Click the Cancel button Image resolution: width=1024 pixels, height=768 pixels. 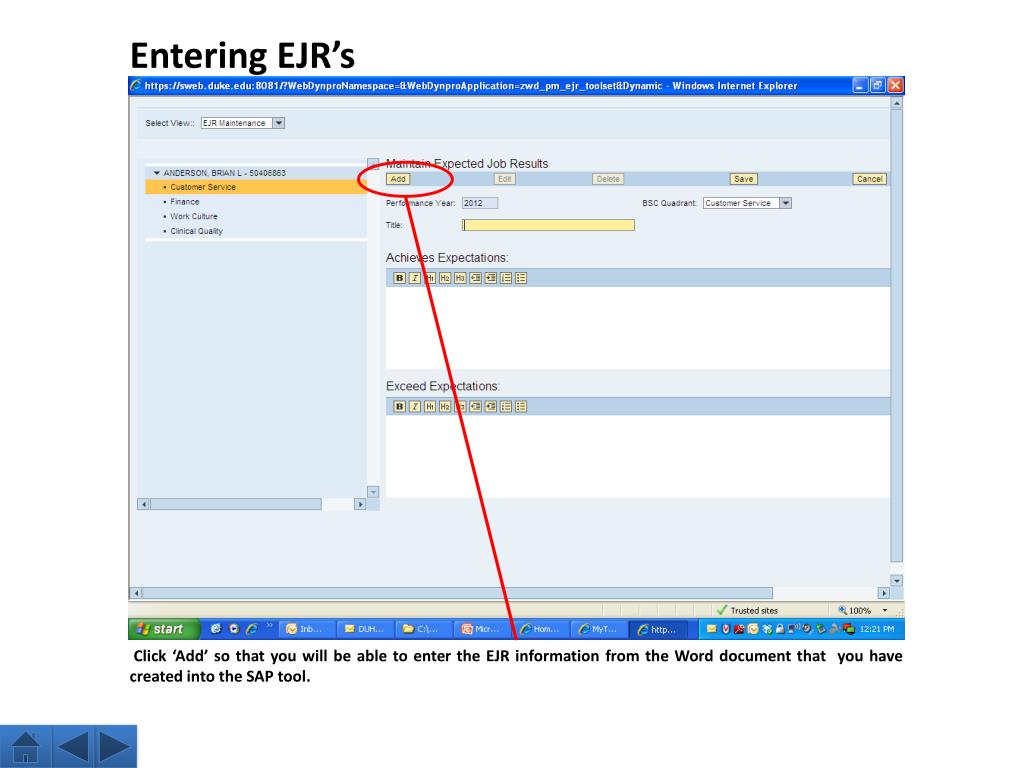click(x=869, y=179)
